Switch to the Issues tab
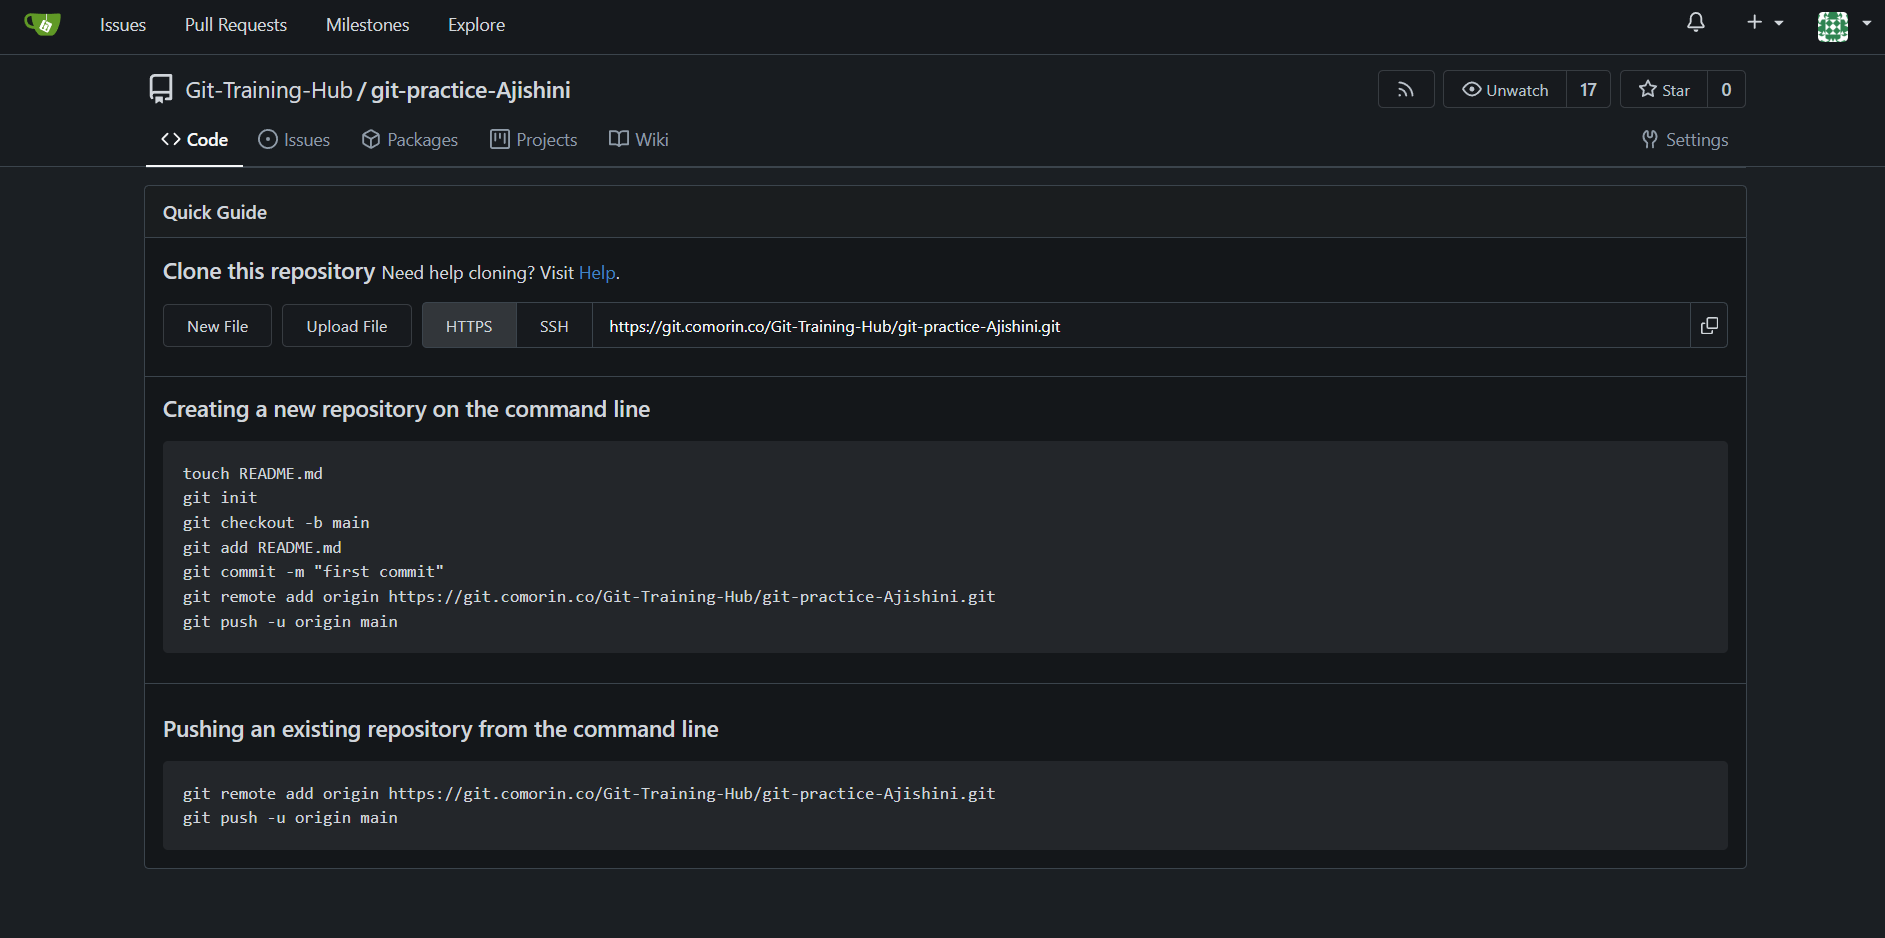Screen dimensions: 1885x938 pos(294,139)
